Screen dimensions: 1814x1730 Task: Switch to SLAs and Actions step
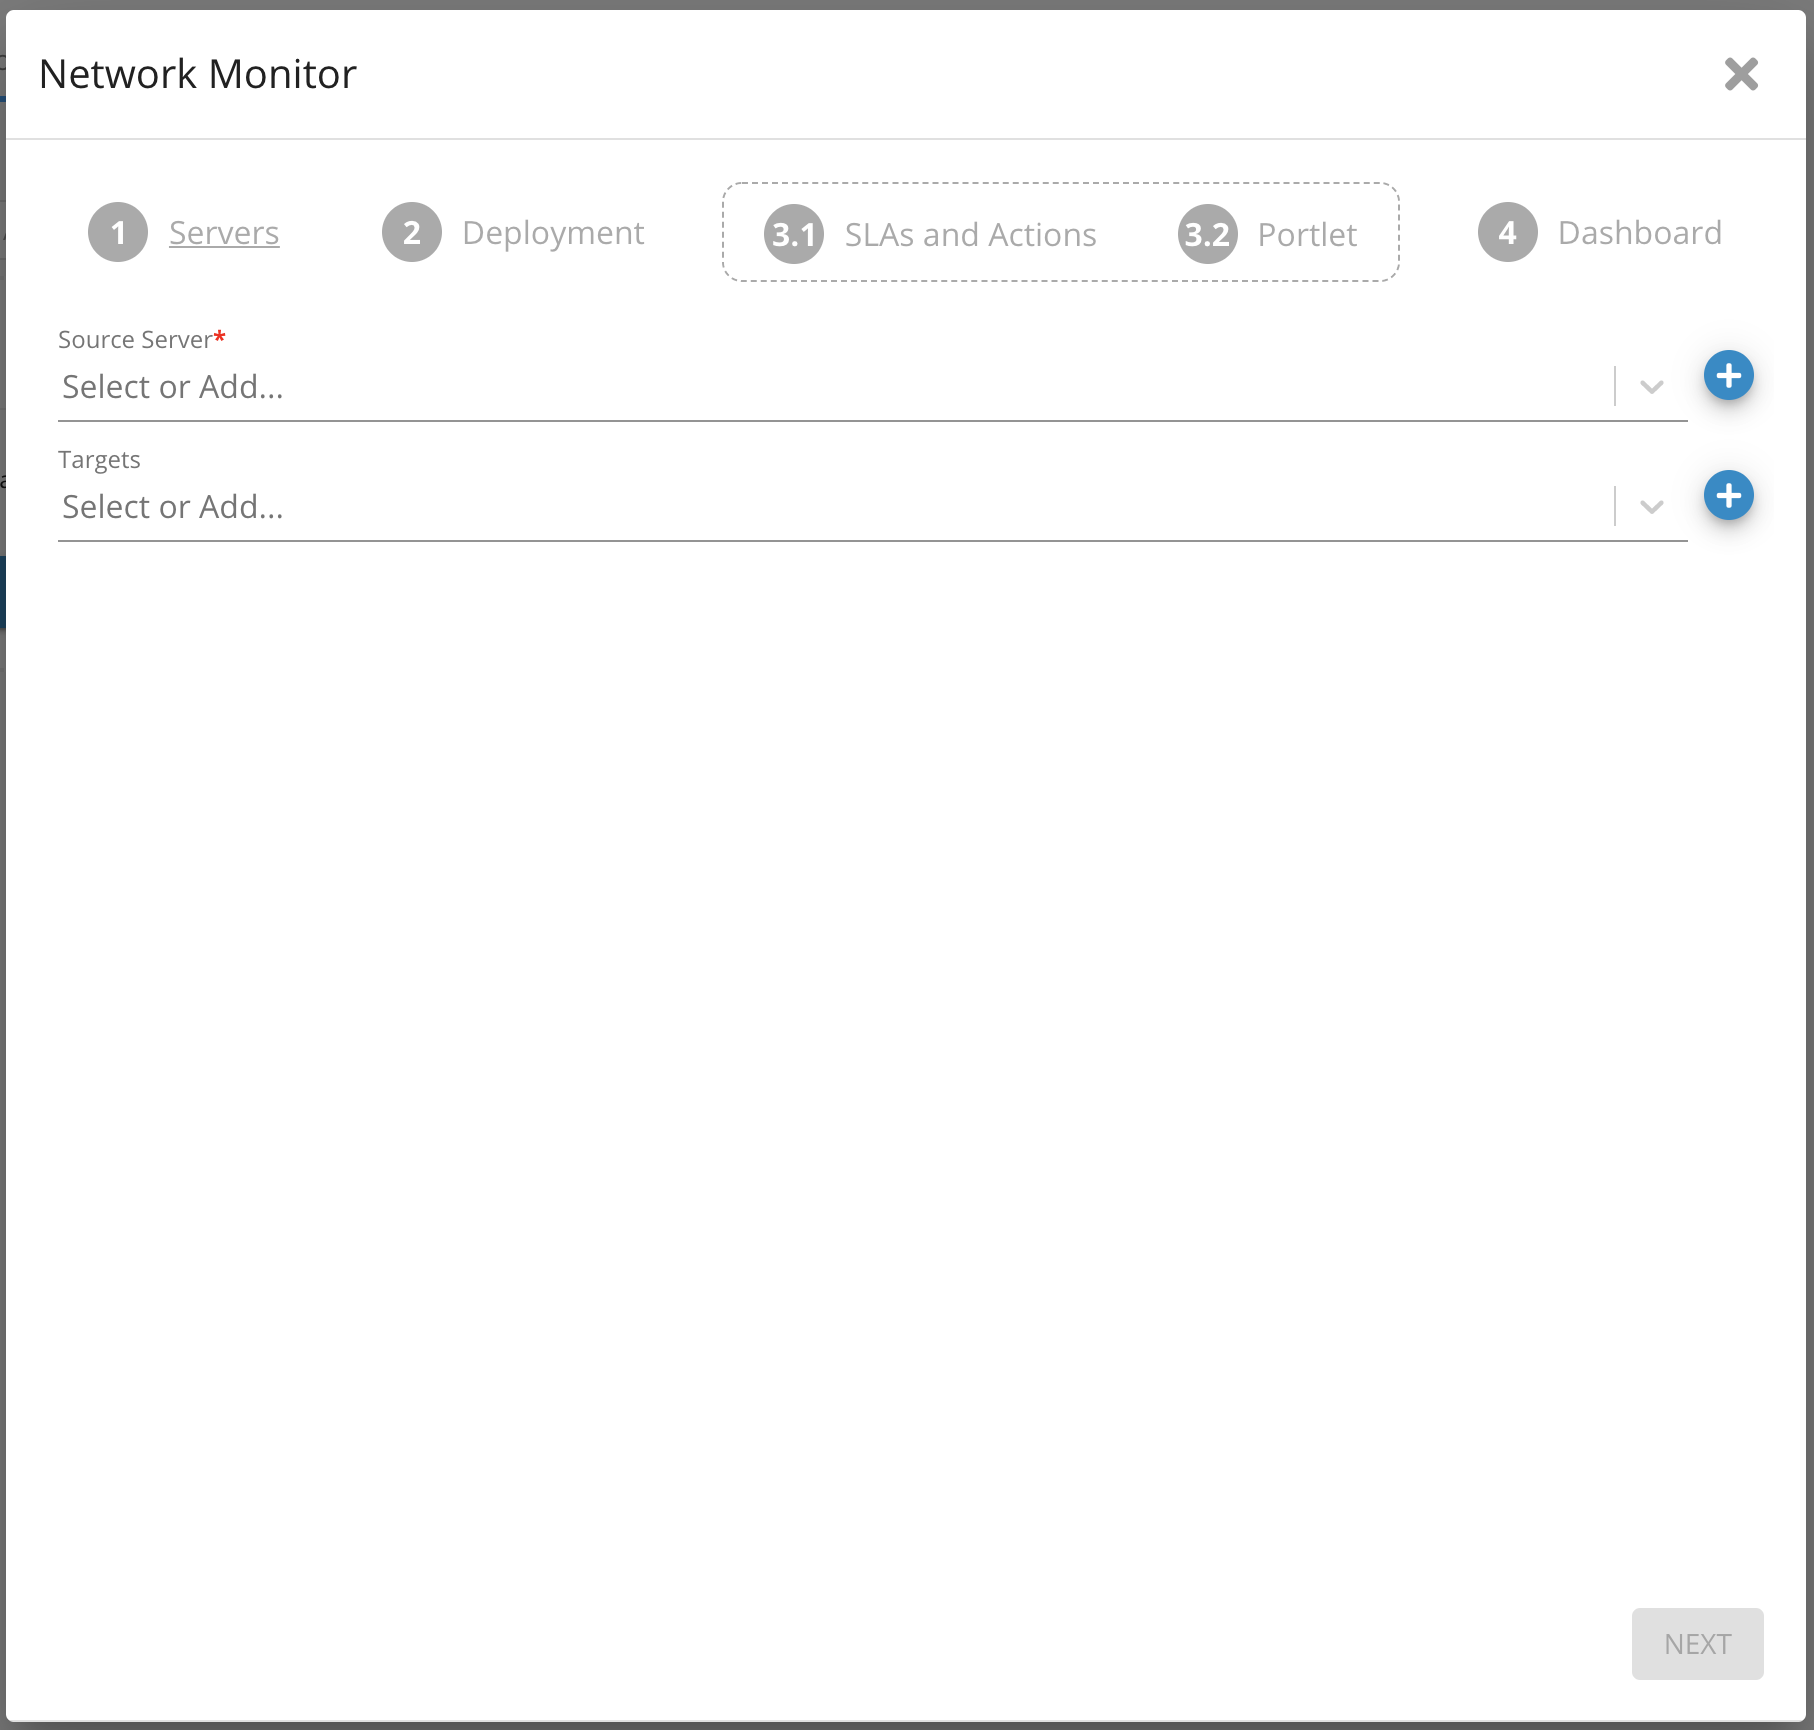pos(970,234)
